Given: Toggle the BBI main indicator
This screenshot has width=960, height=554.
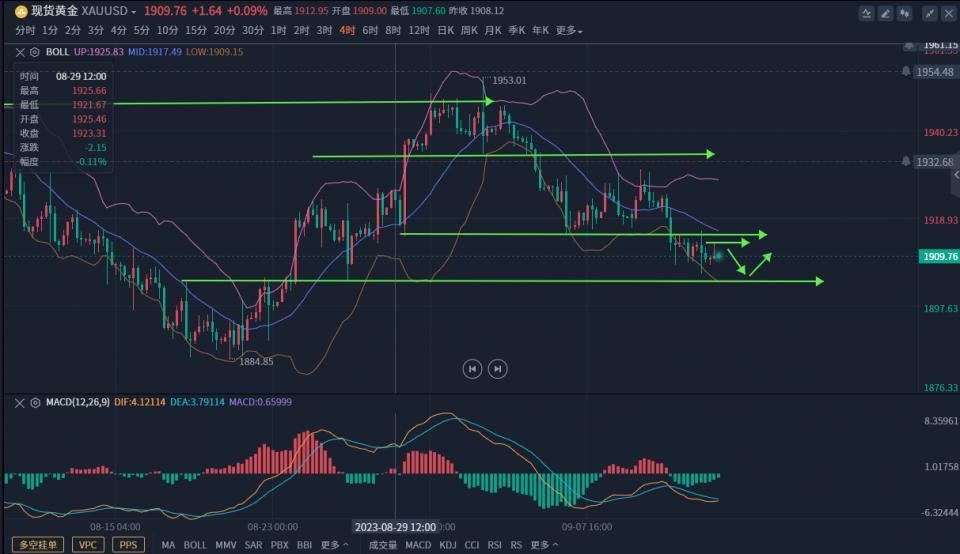Looking at the screenshot, I should pyautogui.click(x=304, y=545).
